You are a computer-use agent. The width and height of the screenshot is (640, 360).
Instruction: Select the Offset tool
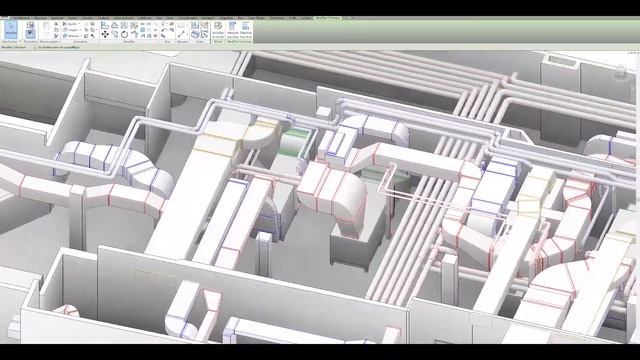point(115,25)
